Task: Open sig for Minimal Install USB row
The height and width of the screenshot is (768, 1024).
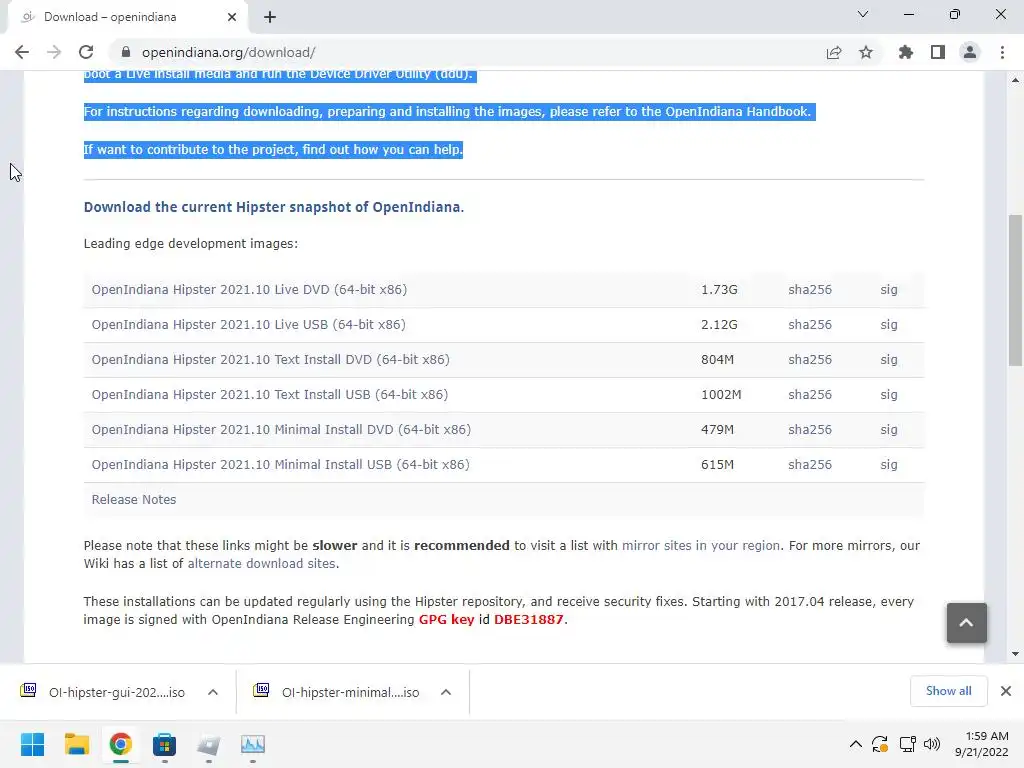Action: 889,464
